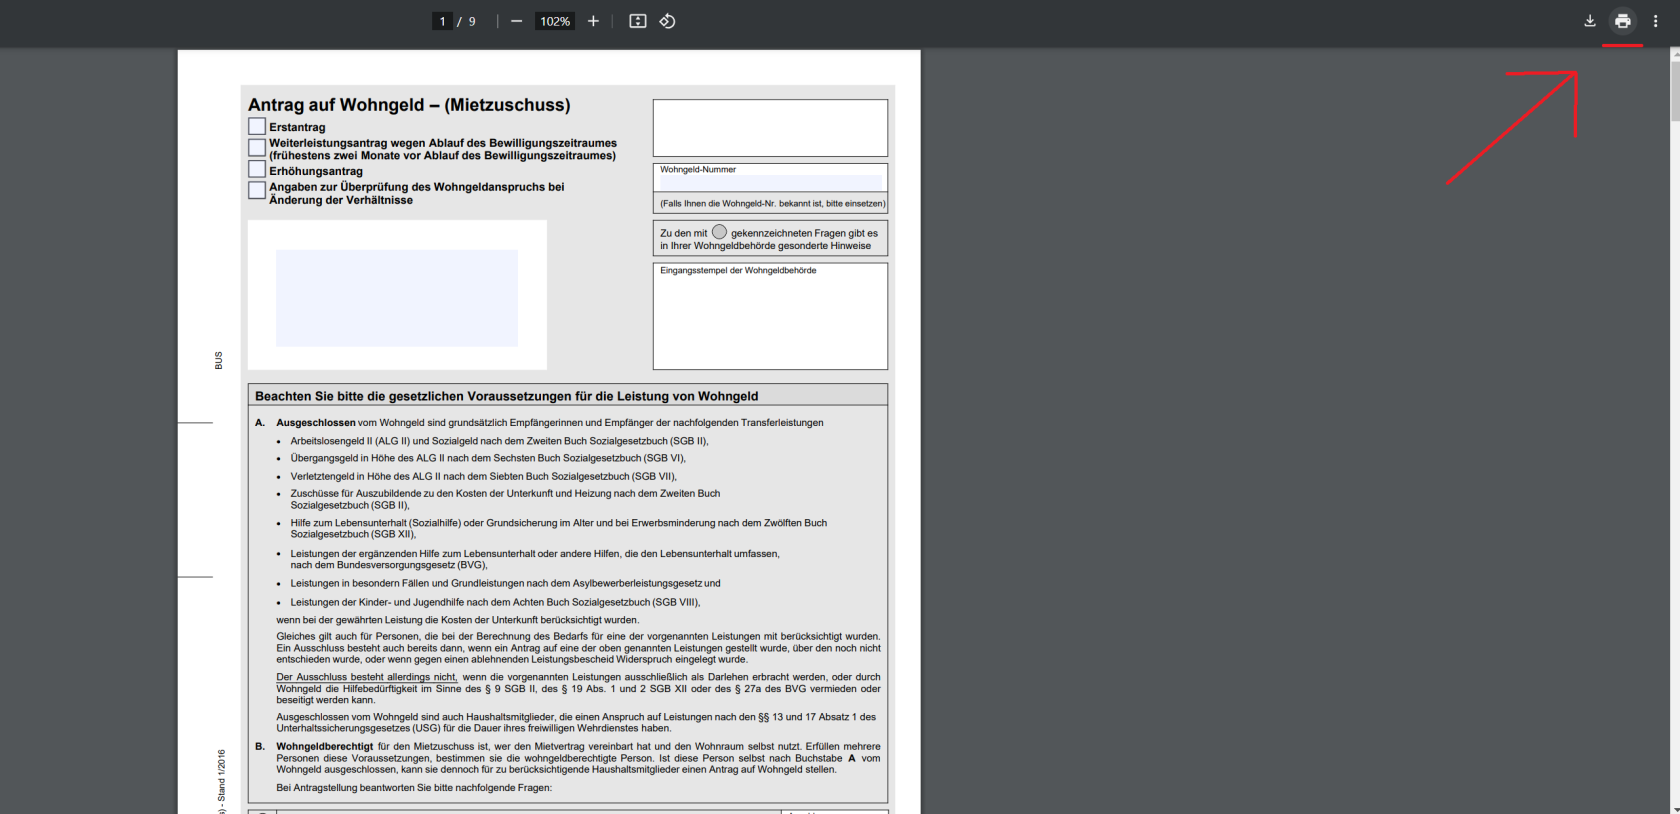The width and height of the screenshot is (1680, 814).
Task: Click the Wohngeld-Nummer input field
Action: coord(770,183)
